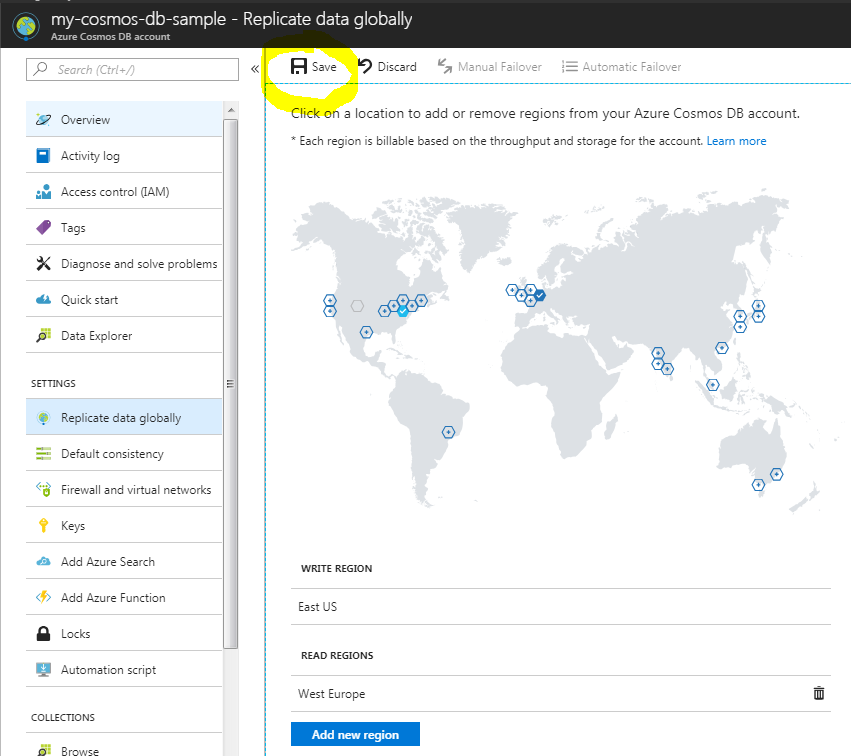Delete West Europe region via trash icon
The width and height of the screenshot is (851, 756).
819,693
